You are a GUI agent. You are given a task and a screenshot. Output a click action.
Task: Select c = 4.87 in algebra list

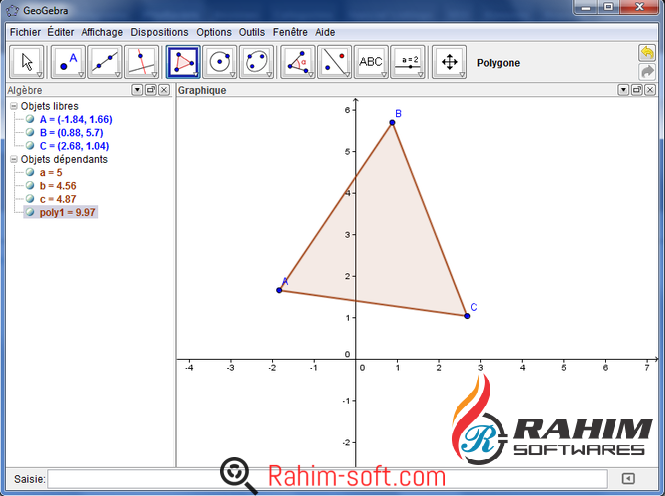point(58,199)
